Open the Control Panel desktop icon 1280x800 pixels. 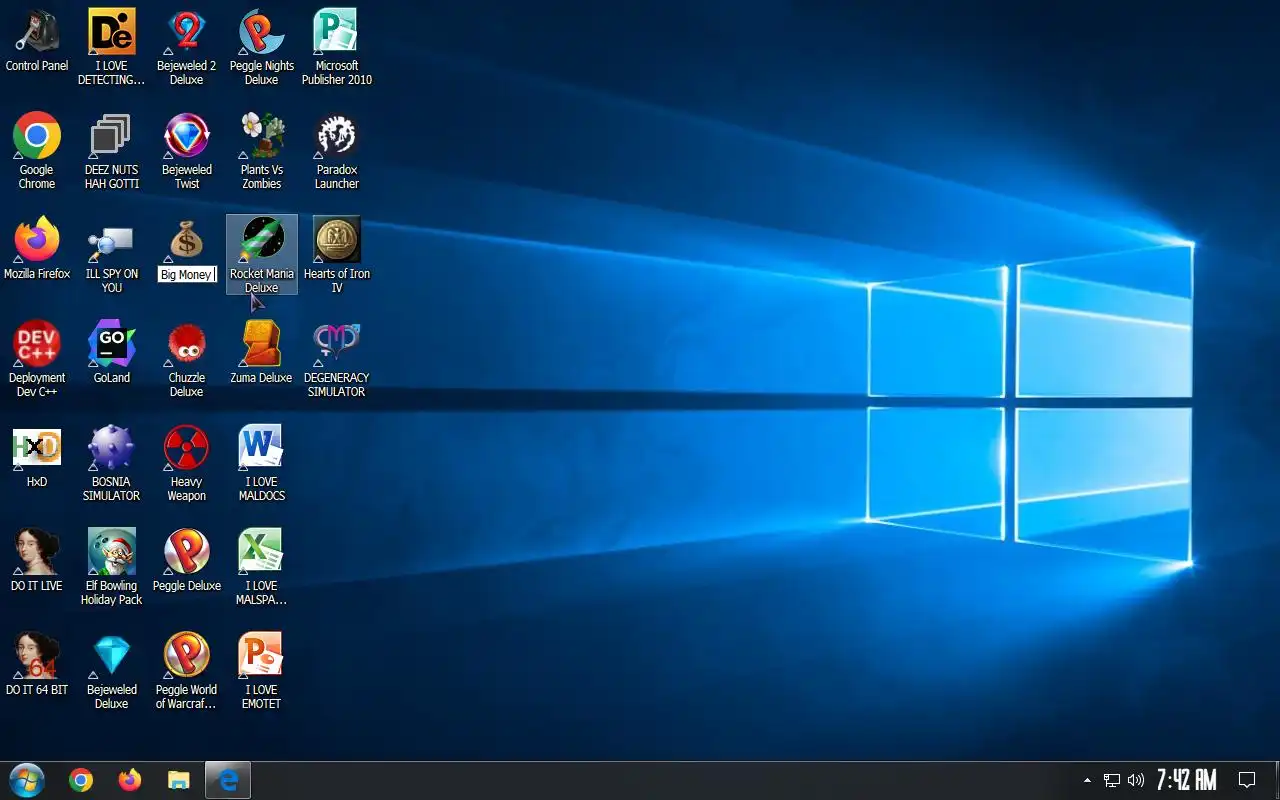[37, 32]
